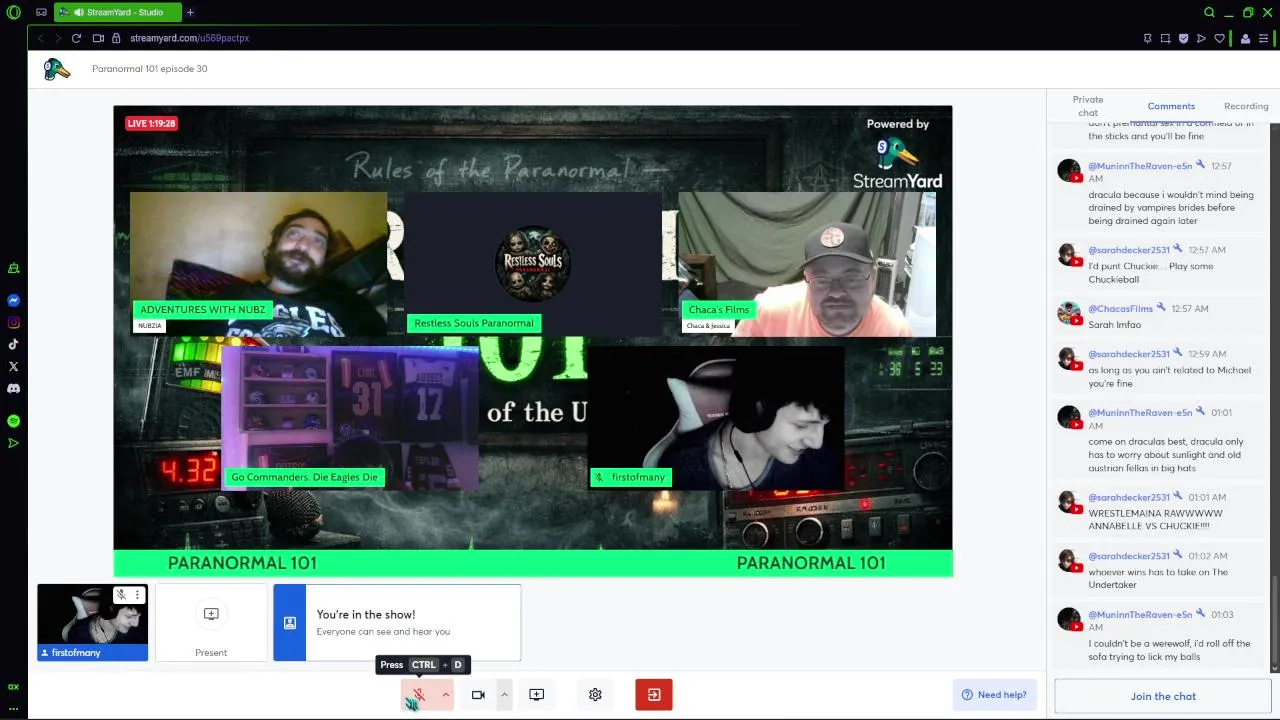Bookmark page with heart icon
The height and width of the screenshot is (720, 1280).
[1219, 38]
